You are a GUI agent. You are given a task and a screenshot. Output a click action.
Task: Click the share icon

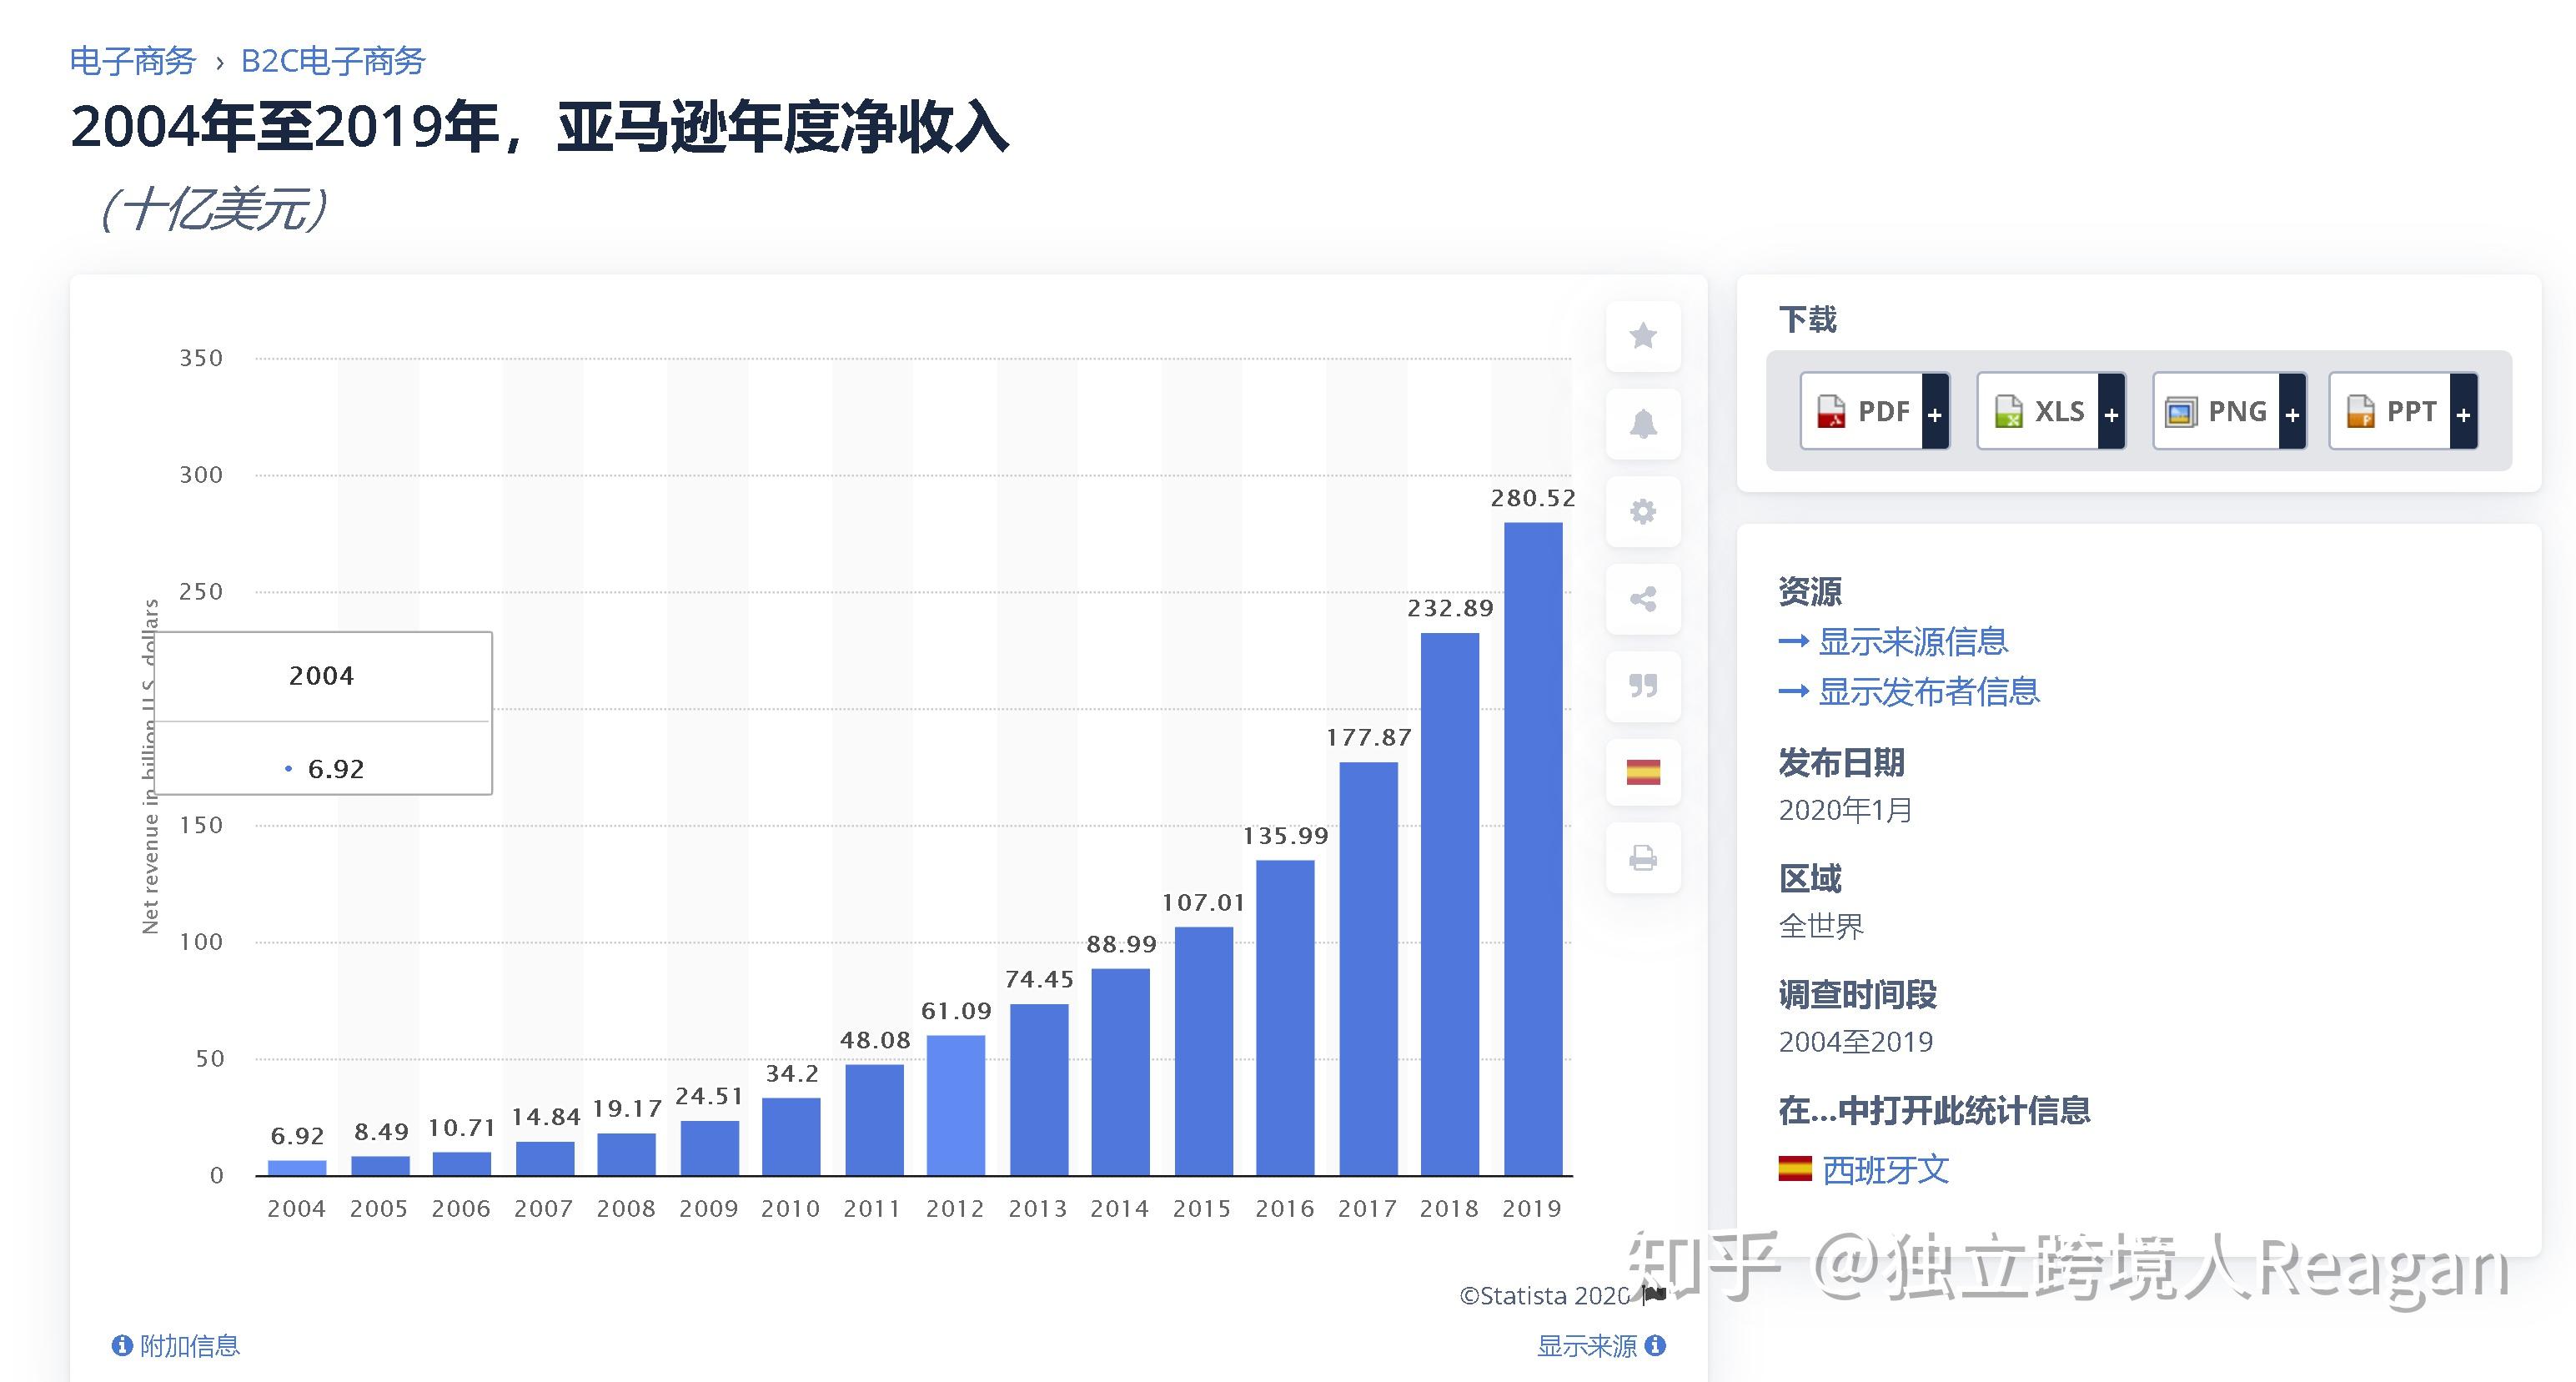click(x=1643, y=599)
